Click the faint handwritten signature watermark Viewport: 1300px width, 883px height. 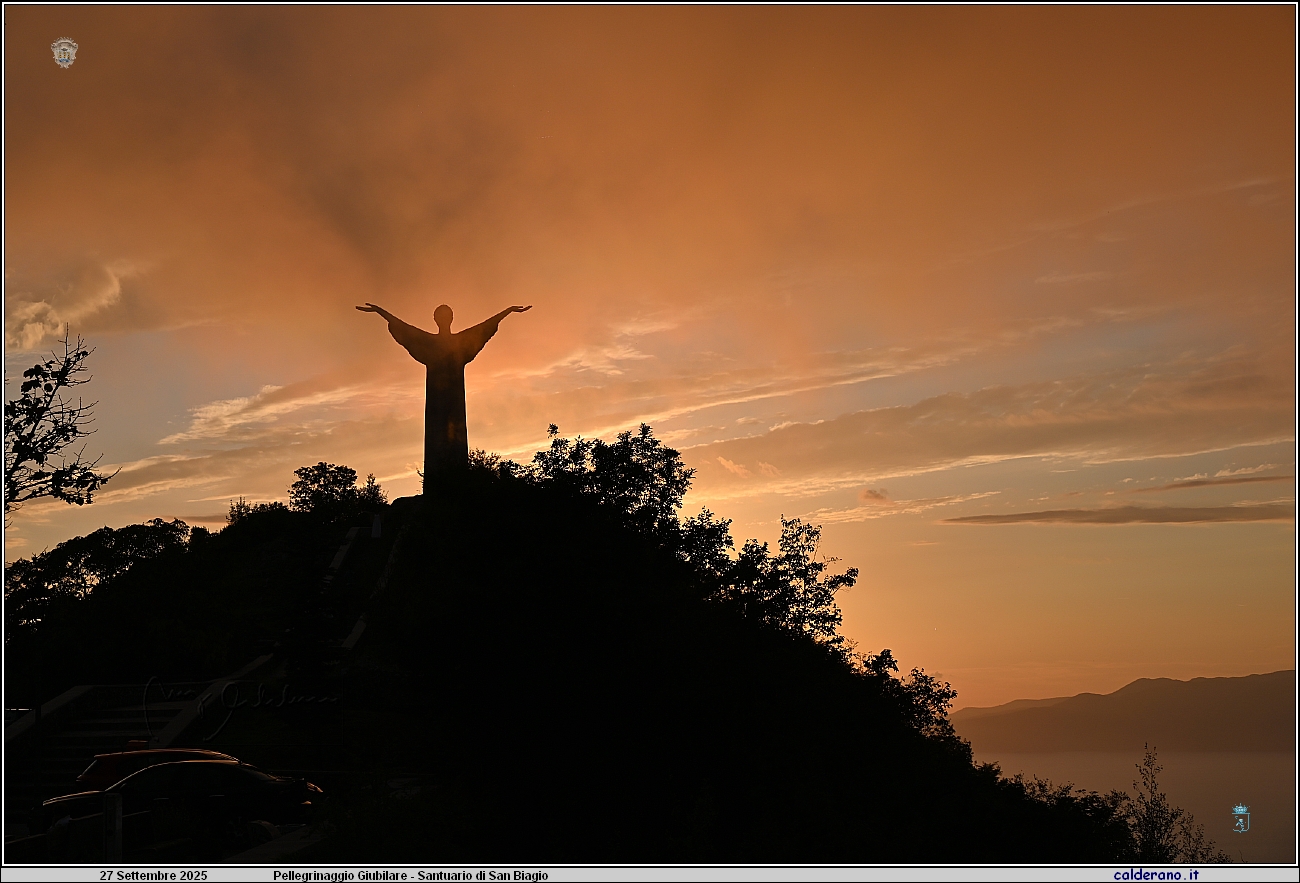[240, 695]
